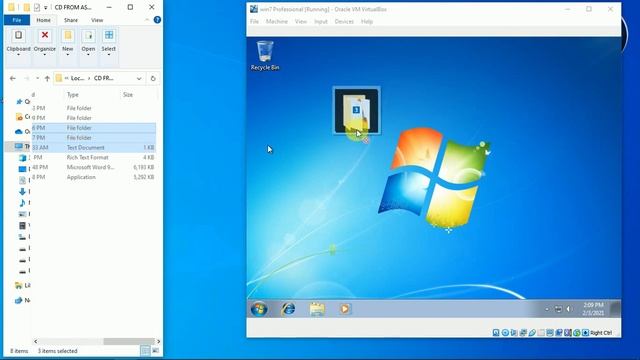Viewport: 640px width, 360px height.
Task: Click the VirtualBox audio status icon
Action: point(514,333)
